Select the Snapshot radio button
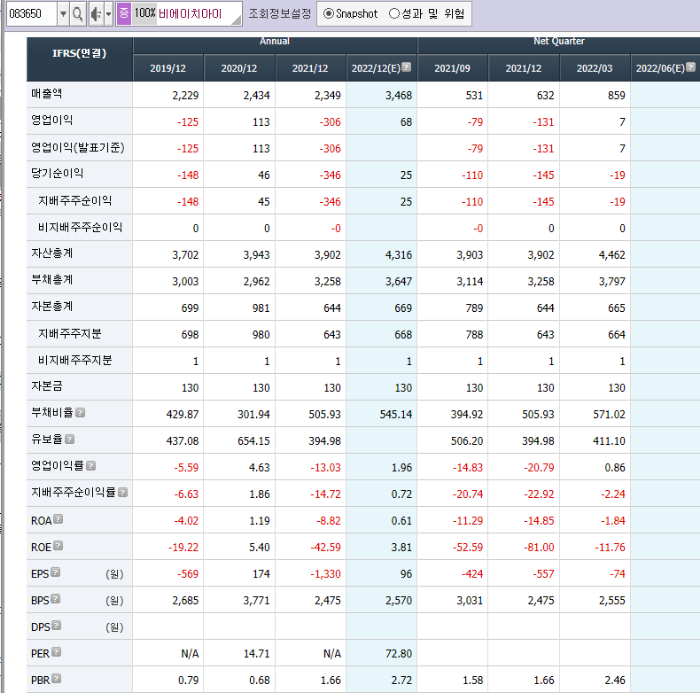This screenshot has height=693, width=700. point(329,14)
